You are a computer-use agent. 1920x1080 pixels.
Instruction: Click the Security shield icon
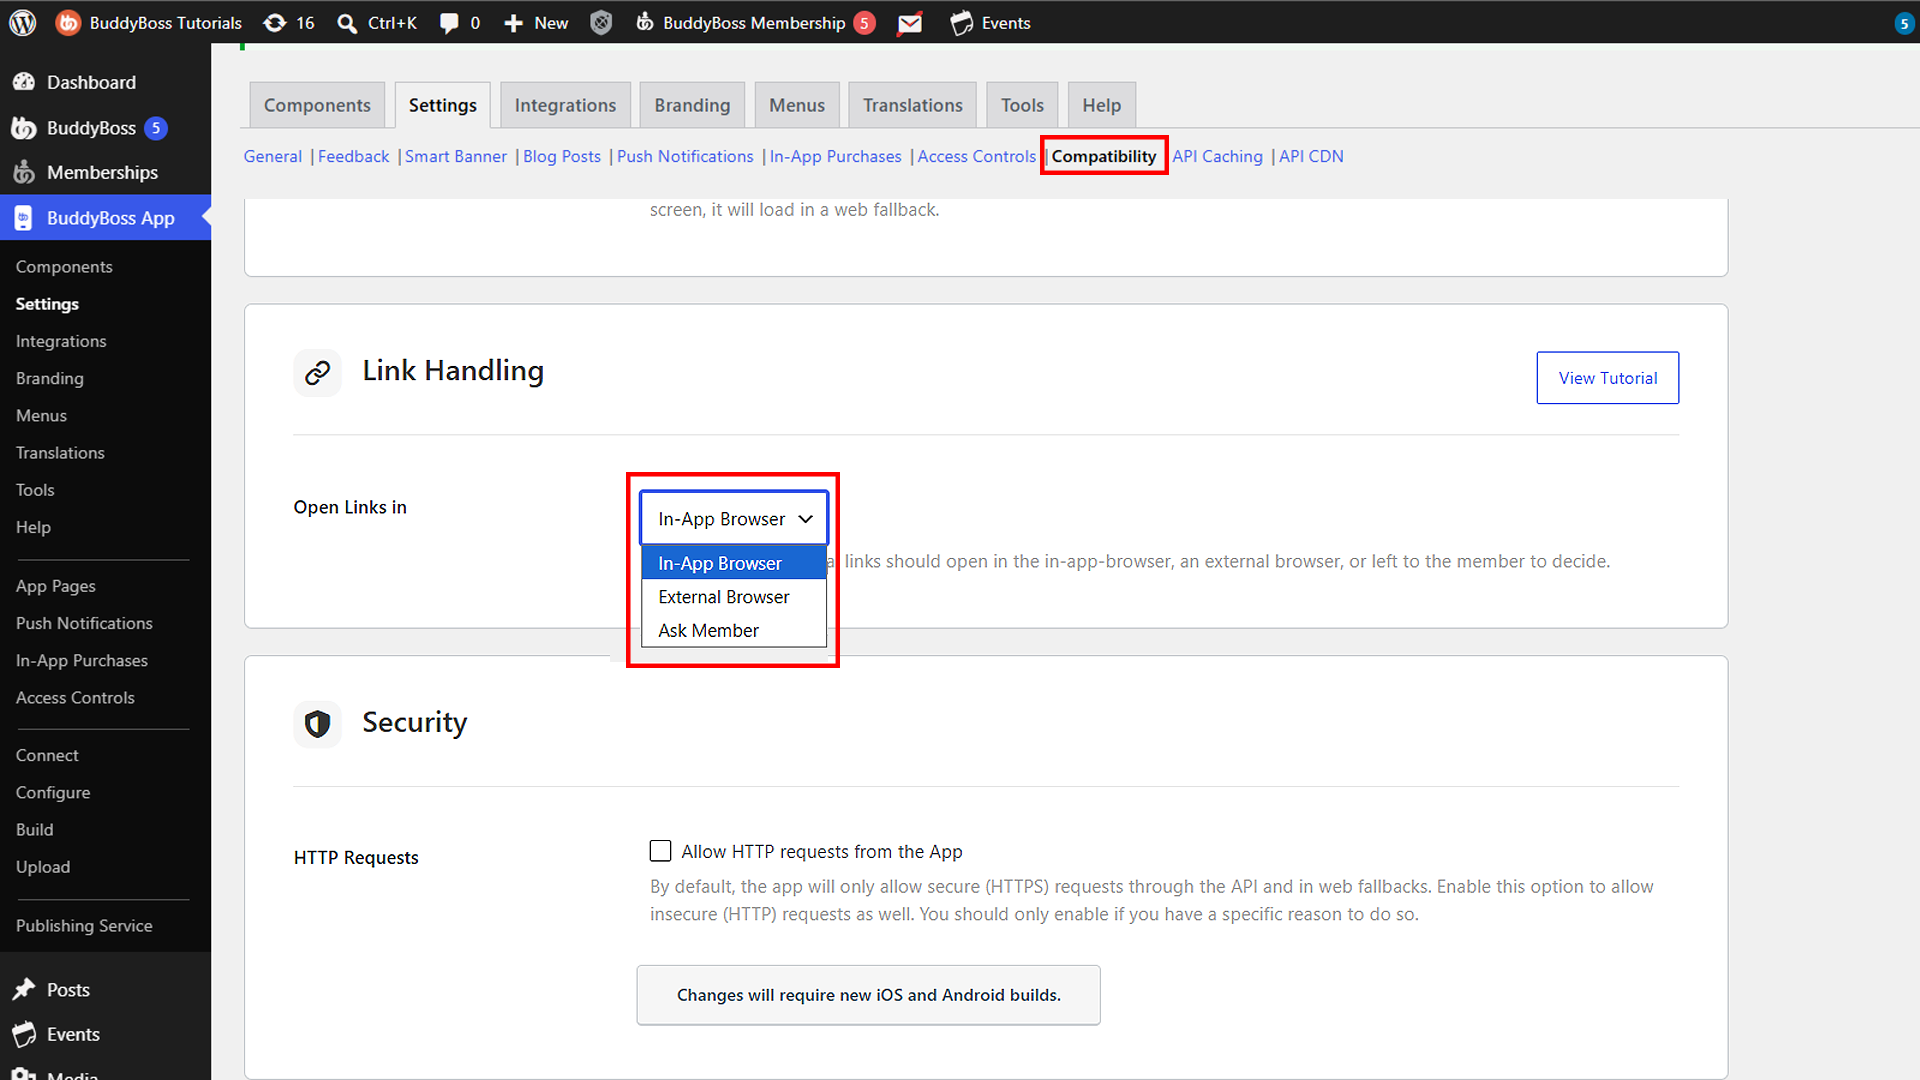[317, 724]
